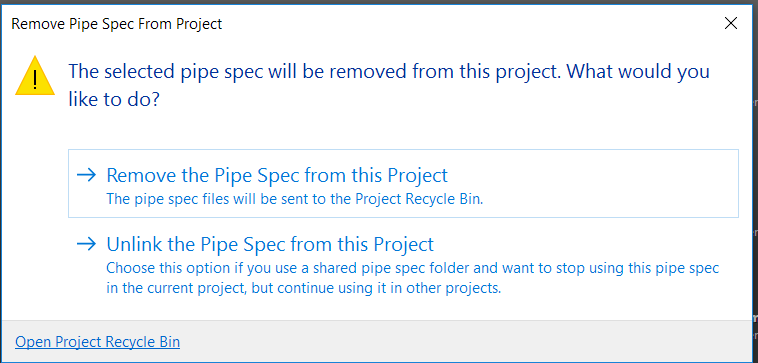Screen dimensions: 758x363
Task: Choose Remove the Pipe Spec from this Project
Action: pyautogui.click(x=403, y=184)
